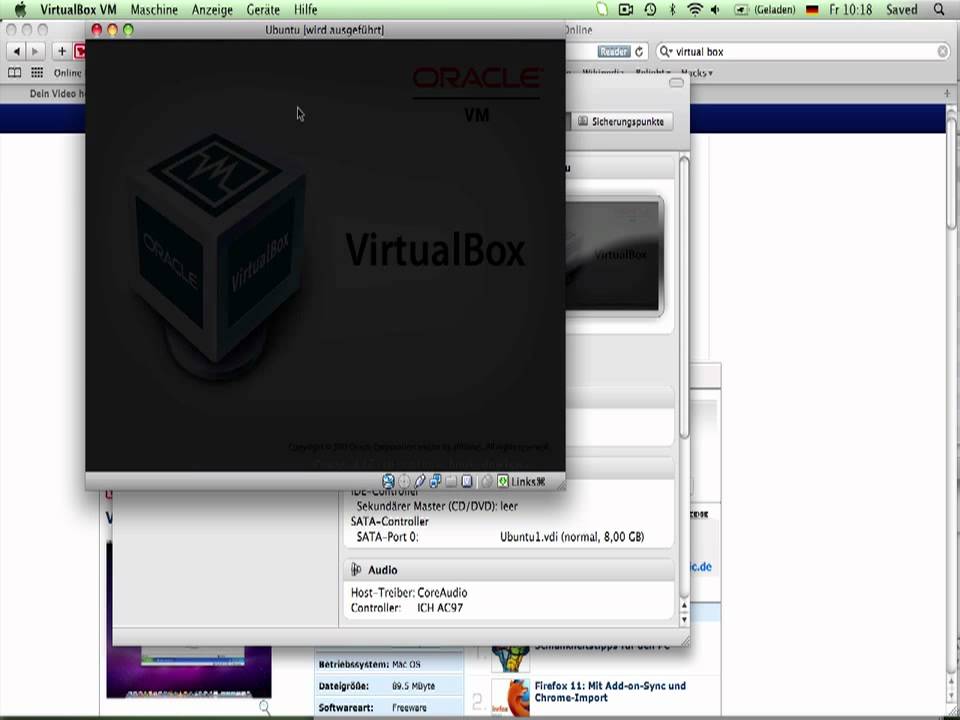The image size is (960, 720).
Task: Click the scroll-down arrow in Manager details pane
Action: point(684,619)
